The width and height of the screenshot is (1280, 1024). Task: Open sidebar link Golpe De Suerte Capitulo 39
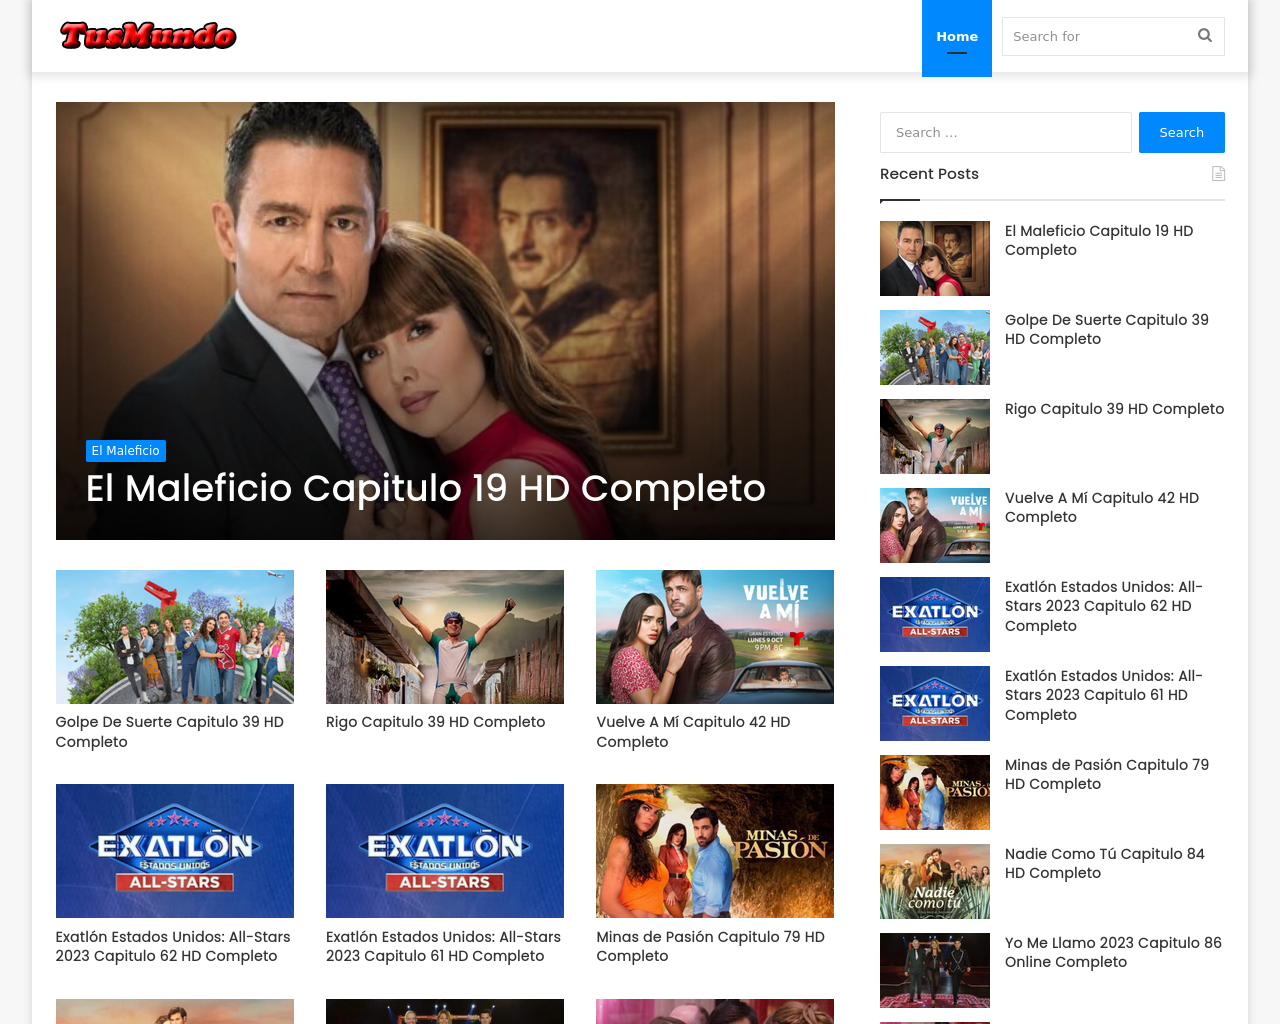pos(1107,329)
